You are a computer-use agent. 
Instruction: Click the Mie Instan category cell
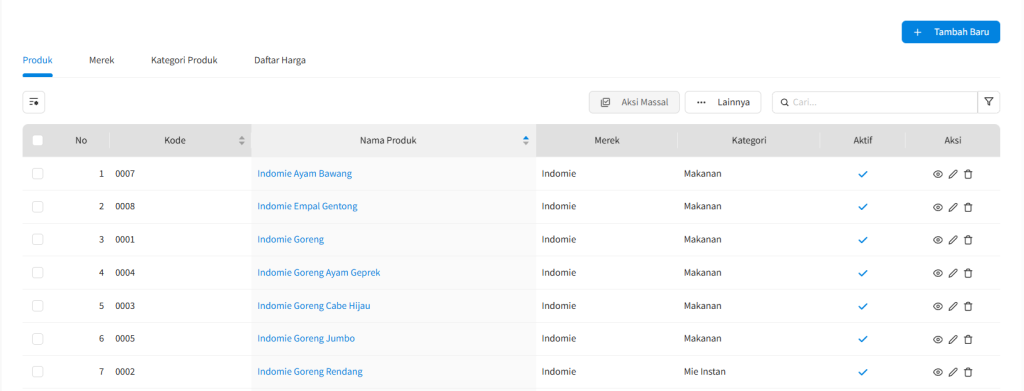[705, 372]
